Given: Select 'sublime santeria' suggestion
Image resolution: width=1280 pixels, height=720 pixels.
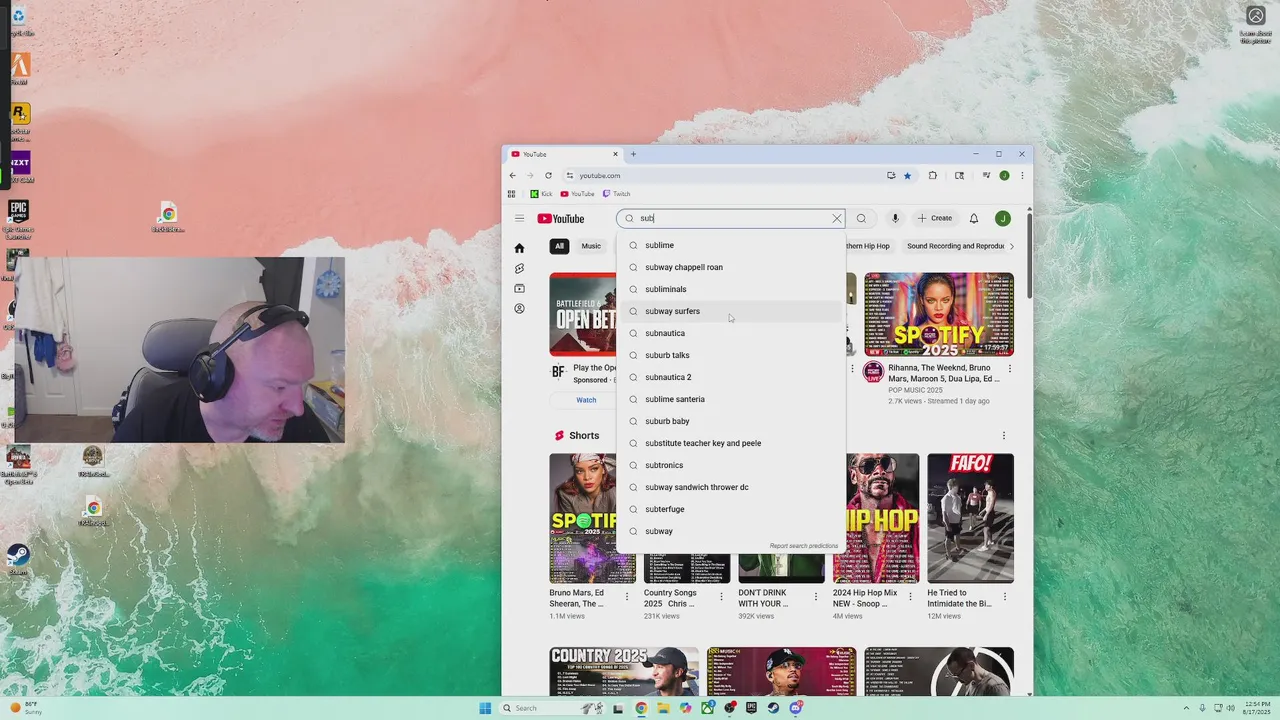Looking at the screenshot, I should tap(731, 399).
